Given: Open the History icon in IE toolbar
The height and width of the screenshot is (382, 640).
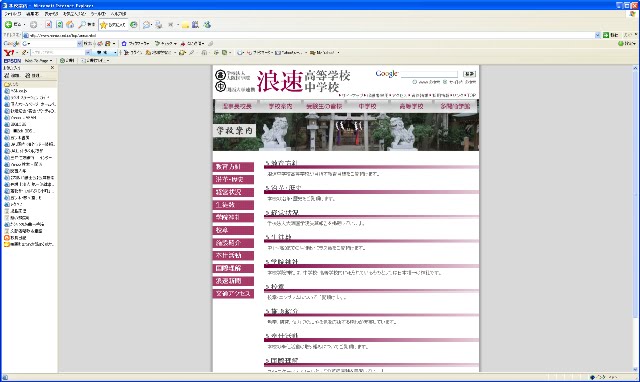Looking at the screenshot, I should pos(133,24).
